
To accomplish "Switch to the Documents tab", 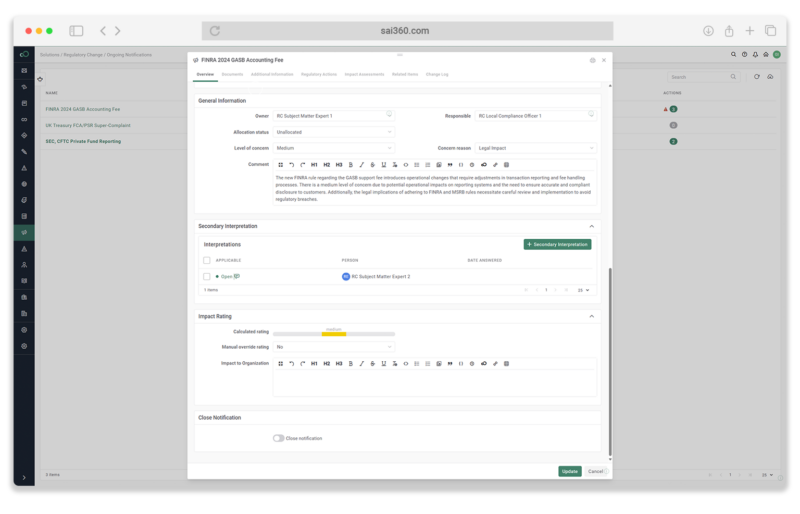I will [232, 75].
